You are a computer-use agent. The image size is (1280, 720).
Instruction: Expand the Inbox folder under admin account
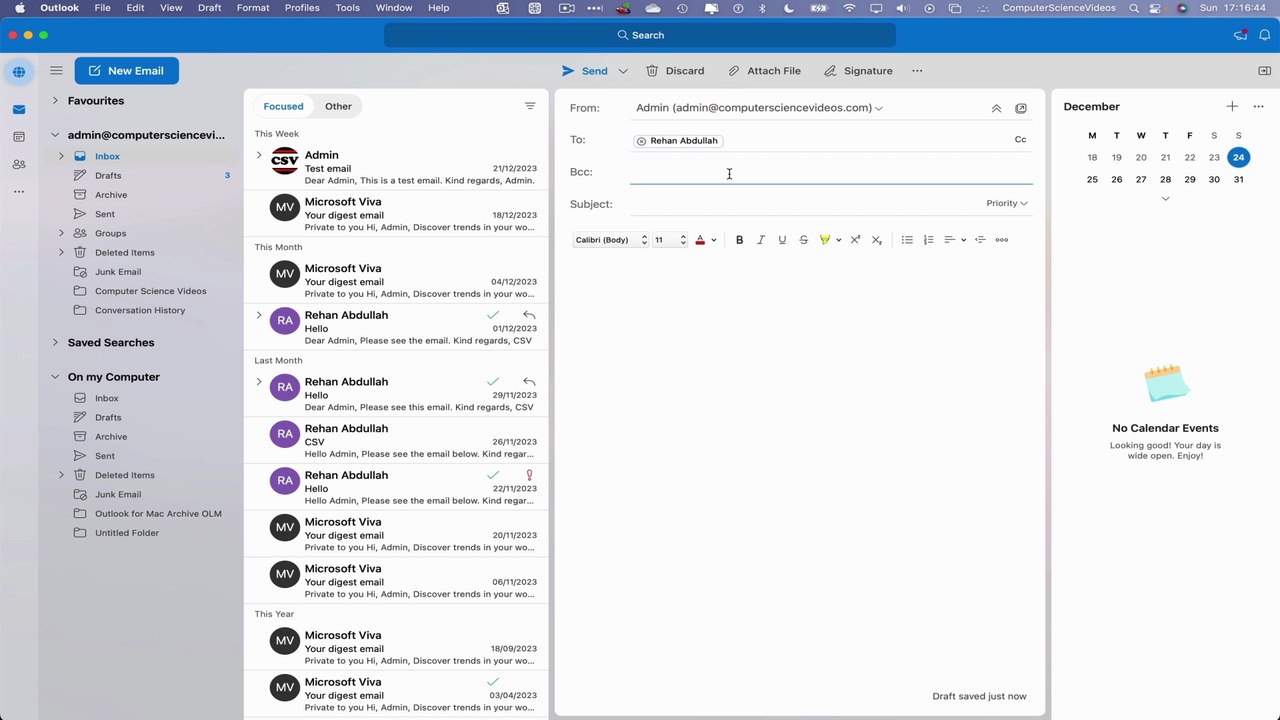(x=61, y=156)
